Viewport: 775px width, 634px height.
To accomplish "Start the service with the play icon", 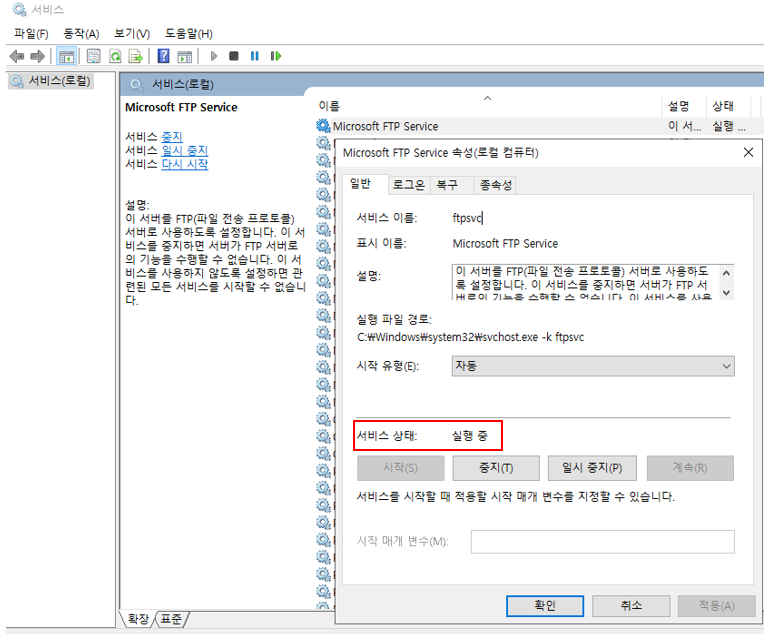I will pos(214,56).
